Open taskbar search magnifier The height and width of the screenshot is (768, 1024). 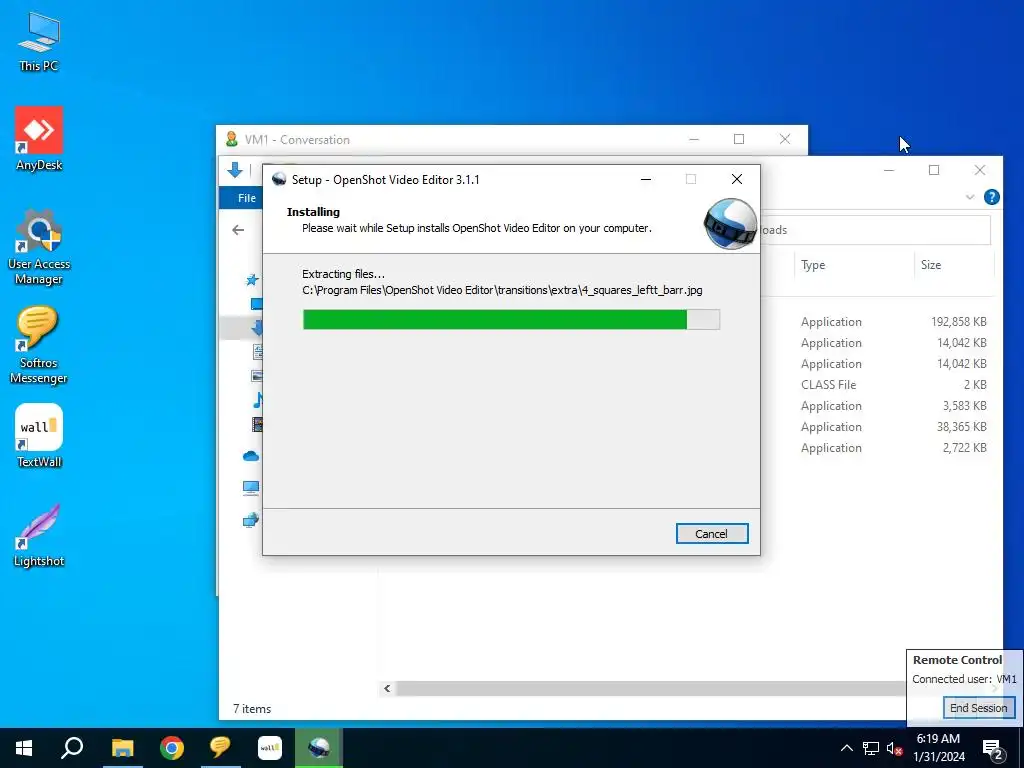coord(72,748)
